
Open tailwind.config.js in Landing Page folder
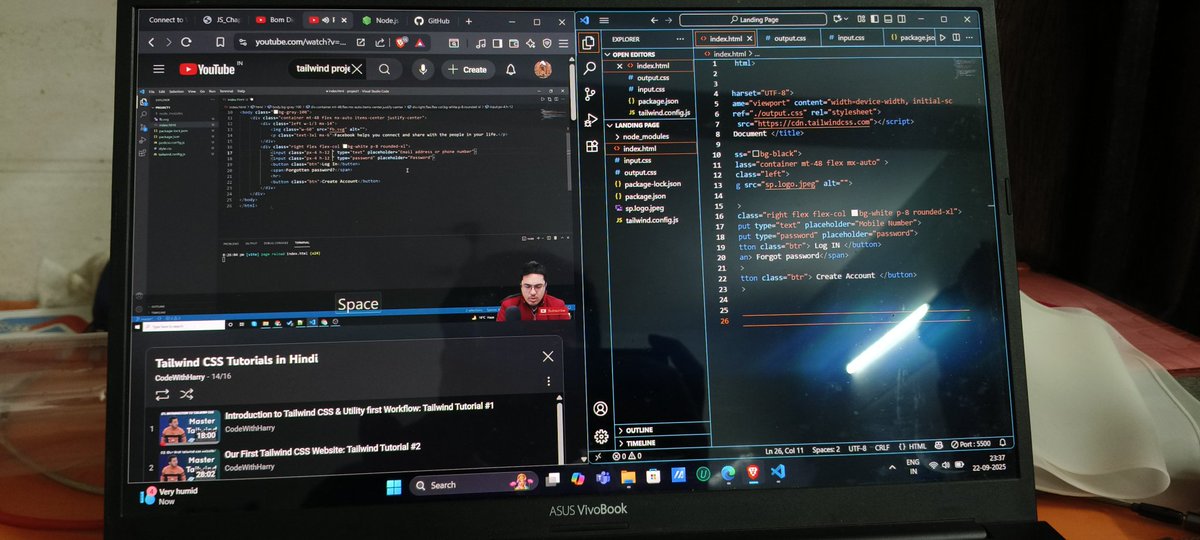pos(652,219)
